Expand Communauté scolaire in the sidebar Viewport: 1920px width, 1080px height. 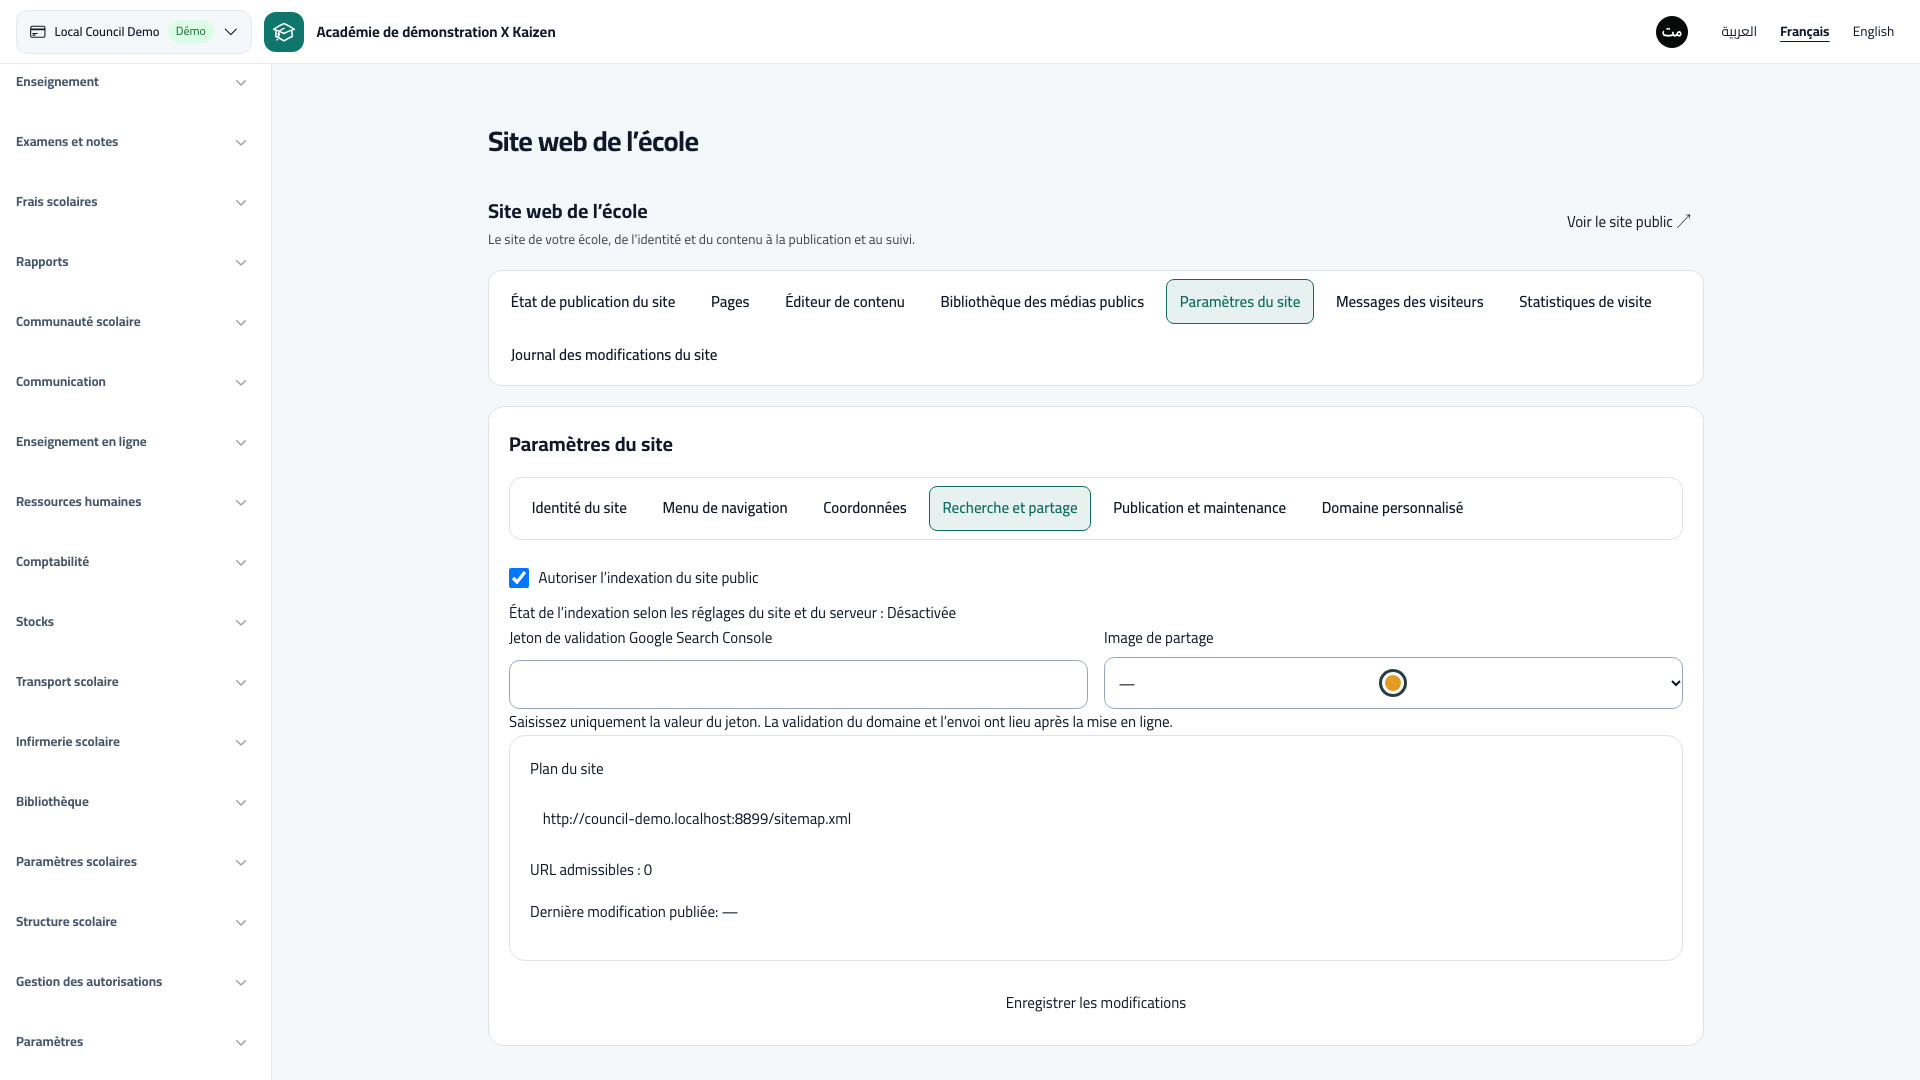[131, 322]
